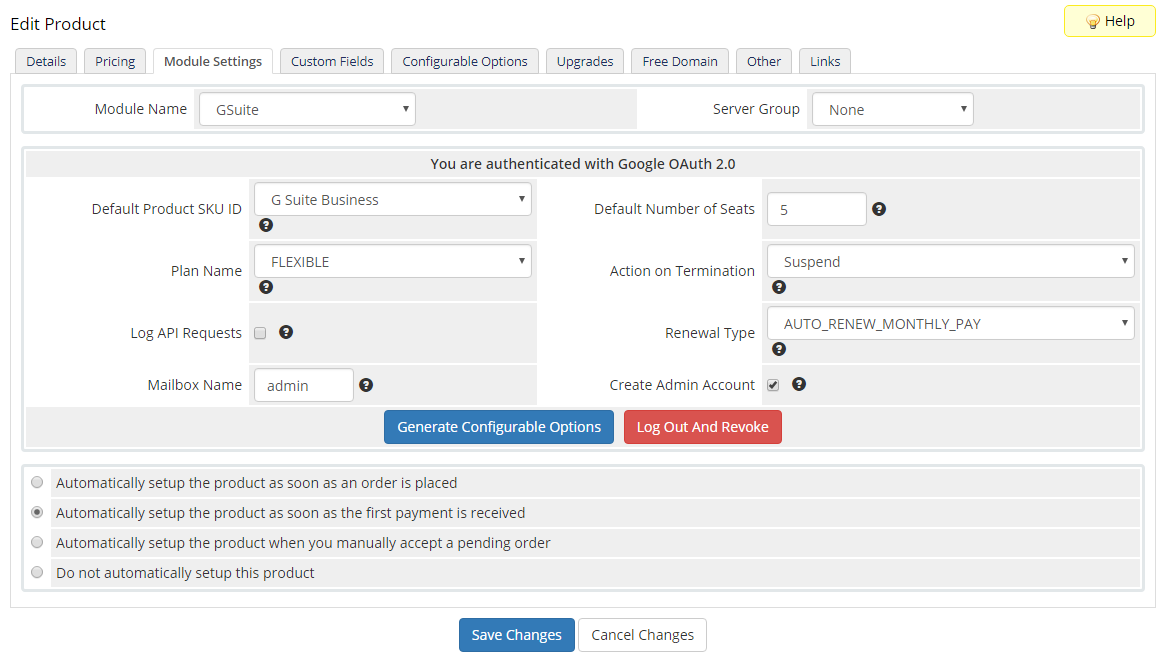This screenshot has width=1166, height=658.
Task: Click the Generate Configurable Options button
Action: (499, 427)
